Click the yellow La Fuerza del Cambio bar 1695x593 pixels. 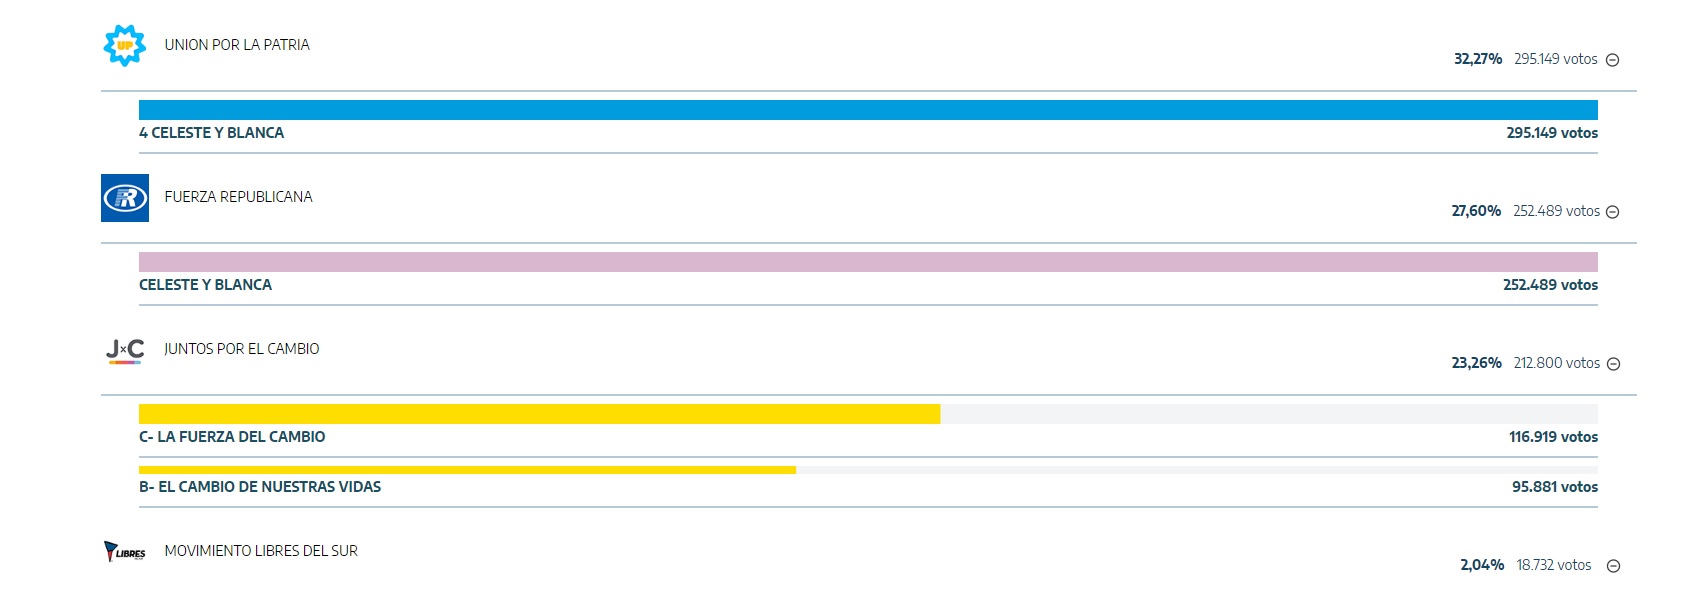point(539,414)
